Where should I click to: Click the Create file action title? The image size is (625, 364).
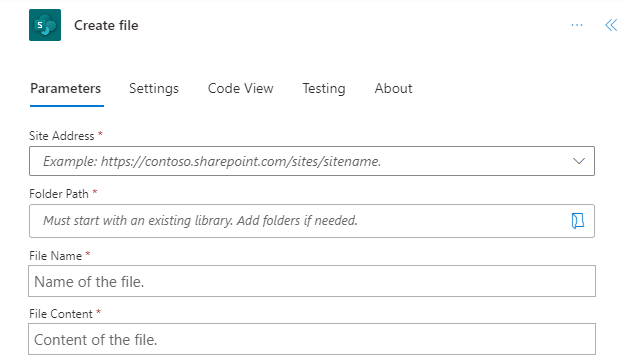tap(106, 25)
